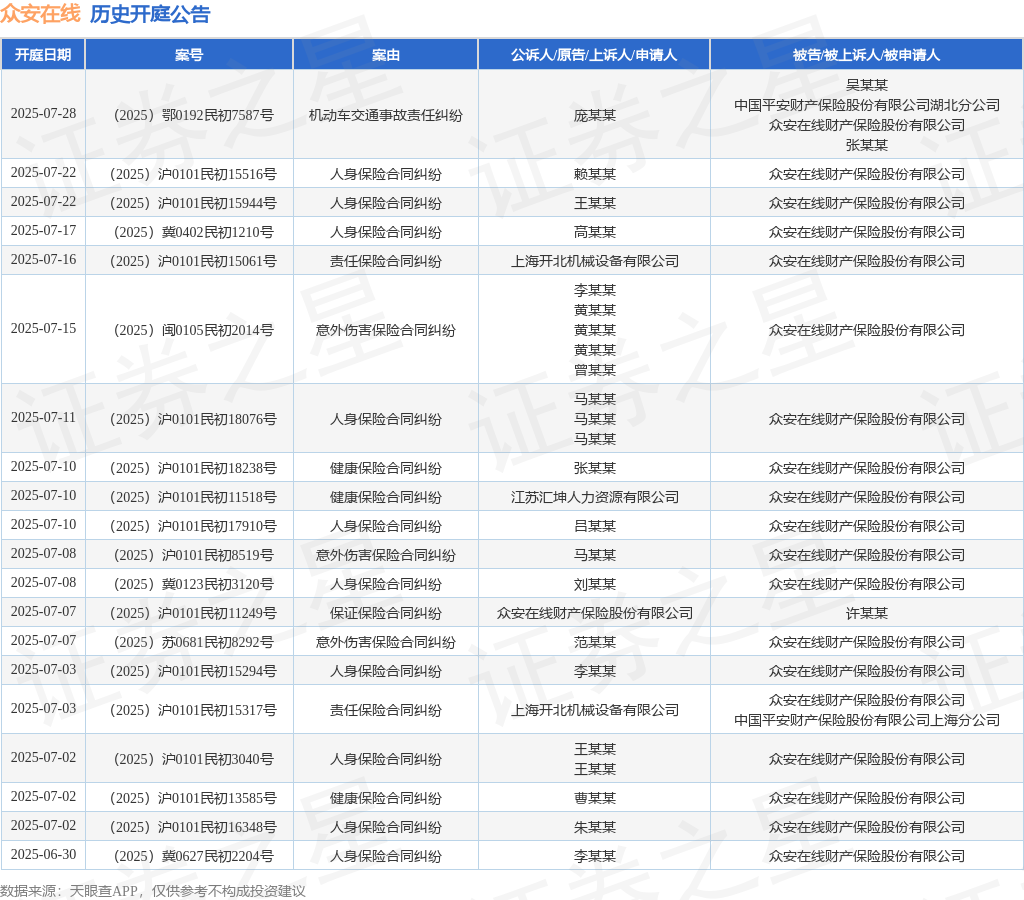Viewport: 1024px width, 900px height.
Task: Click plaintiff name '高某某'
Action: 594,233
